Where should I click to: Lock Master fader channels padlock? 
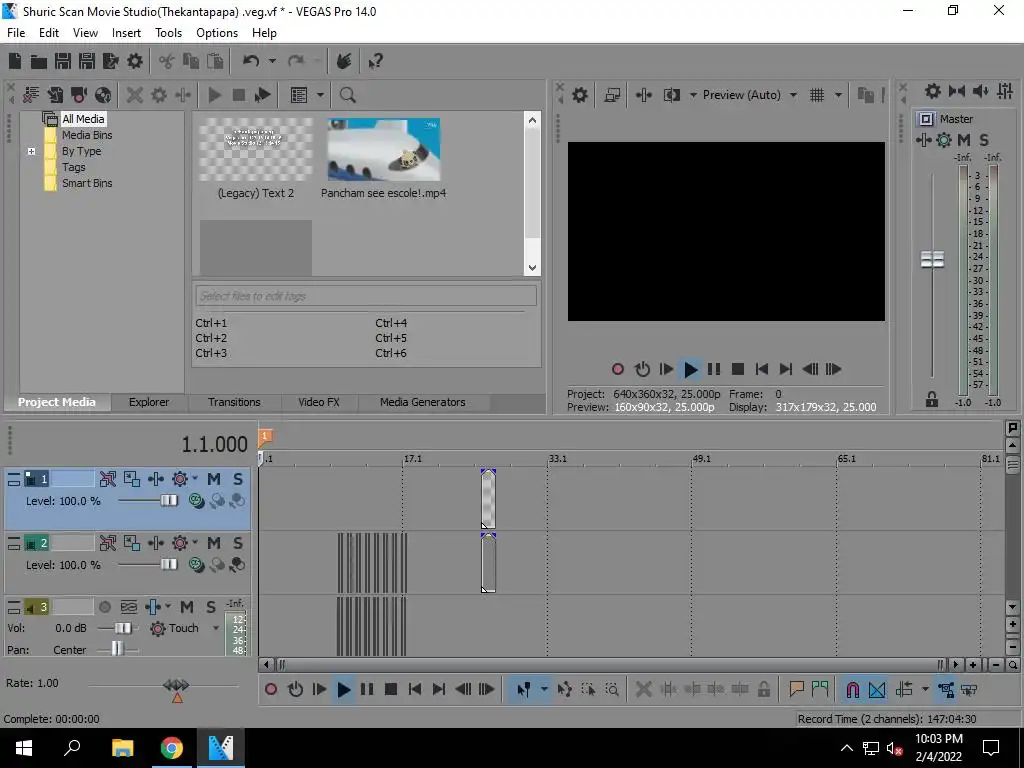[932, 400]
